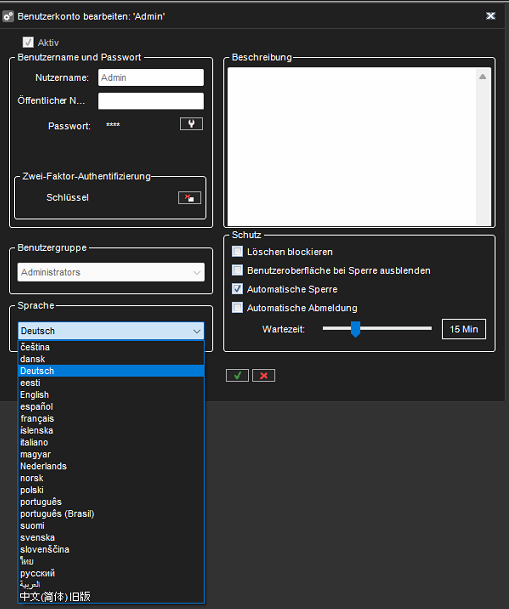Screen dimensions: 509x609
Task: Click the Nutzername input field
Action: [x=151, y=78]
